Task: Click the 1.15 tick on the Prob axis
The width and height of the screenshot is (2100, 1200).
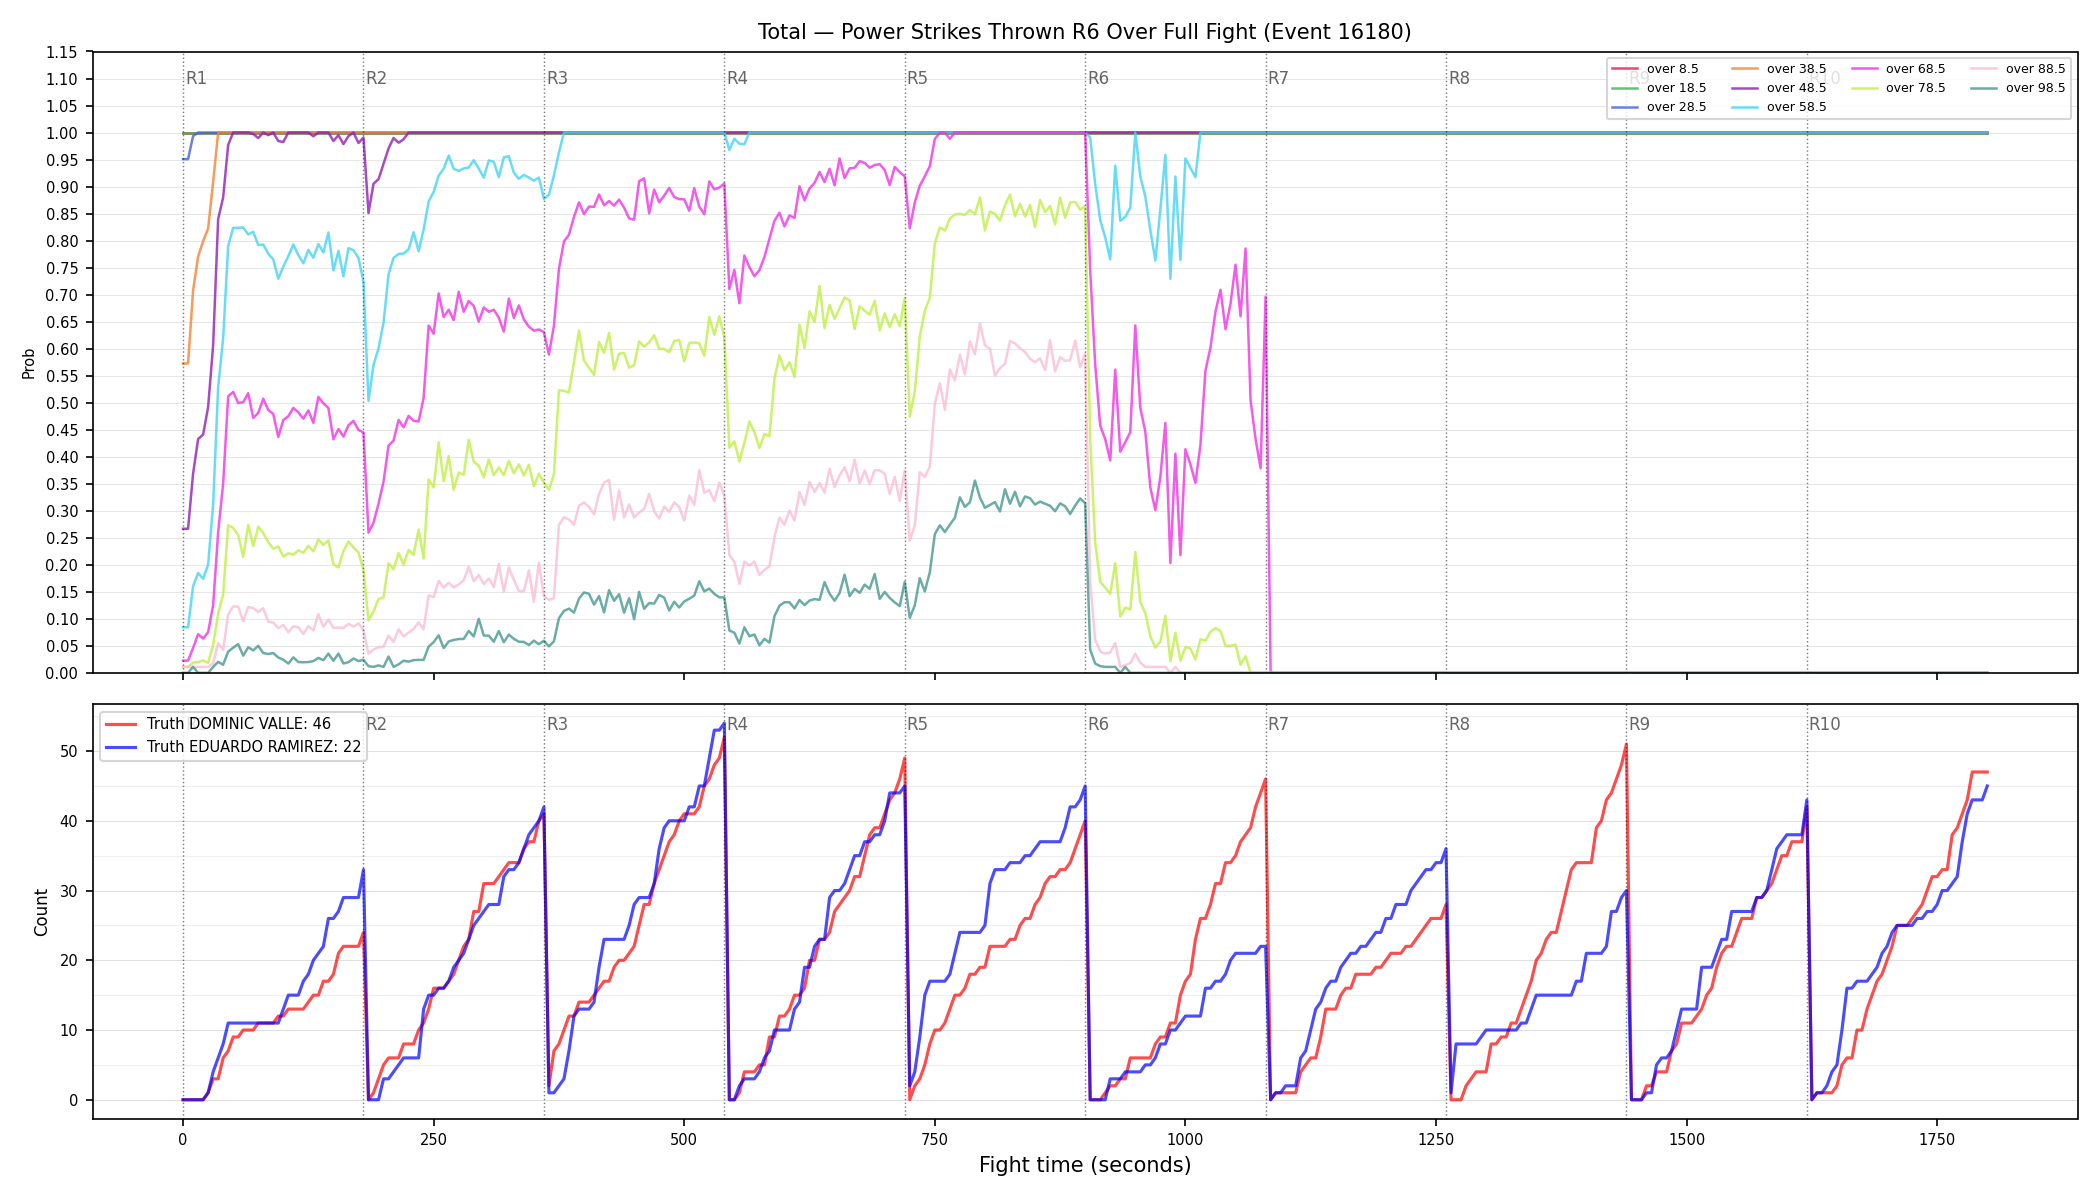Action: [62, 52]
